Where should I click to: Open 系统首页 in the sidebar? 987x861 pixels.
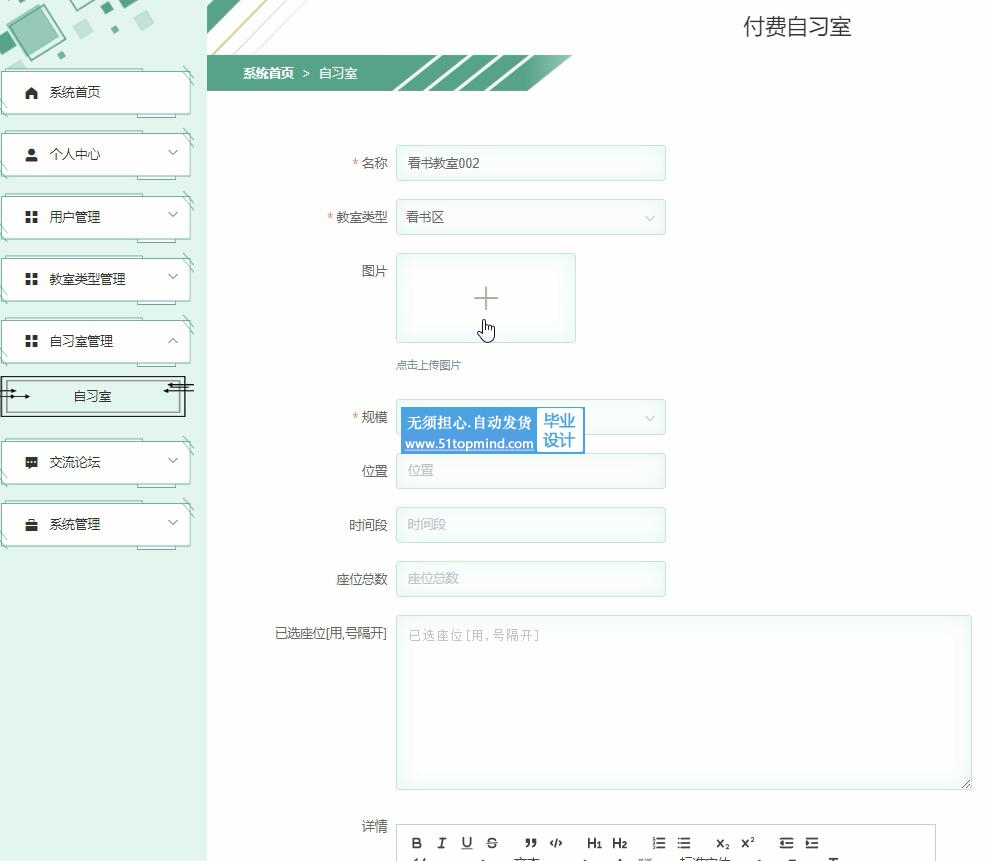95,93
